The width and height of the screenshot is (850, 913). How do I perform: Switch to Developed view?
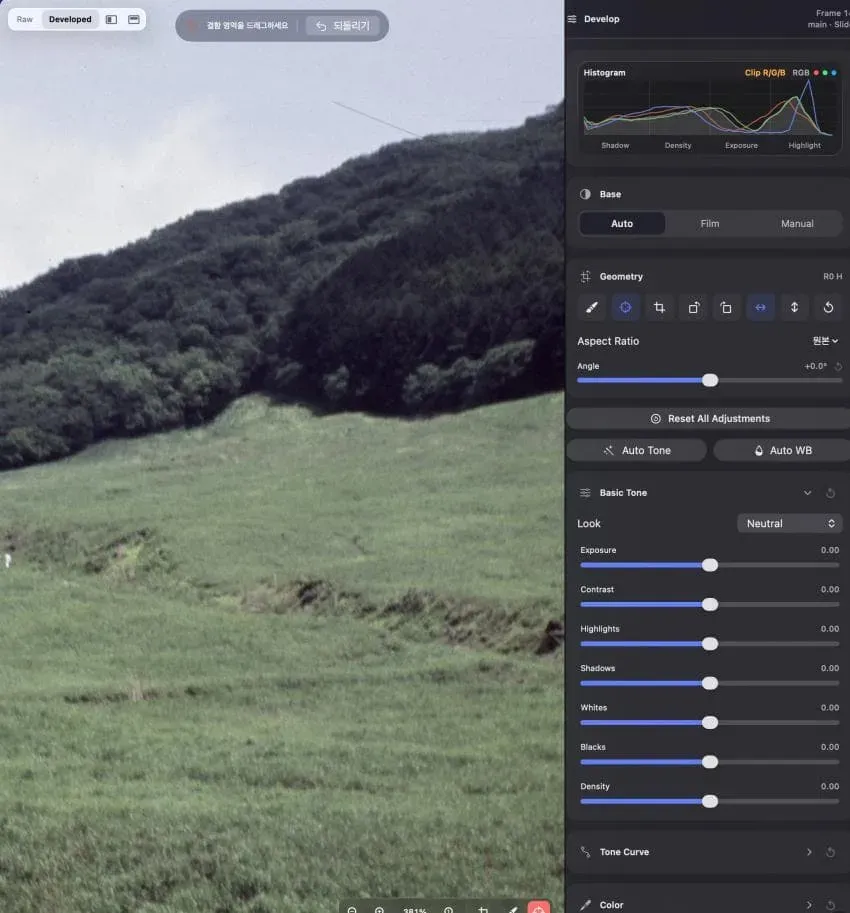70,19
